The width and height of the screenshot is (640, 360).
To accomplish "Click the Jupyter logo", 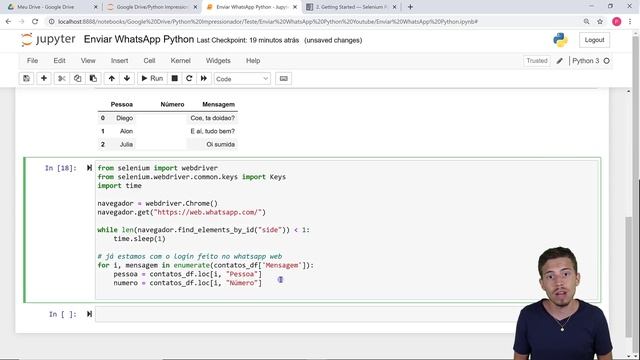I will tap(48, 40).
